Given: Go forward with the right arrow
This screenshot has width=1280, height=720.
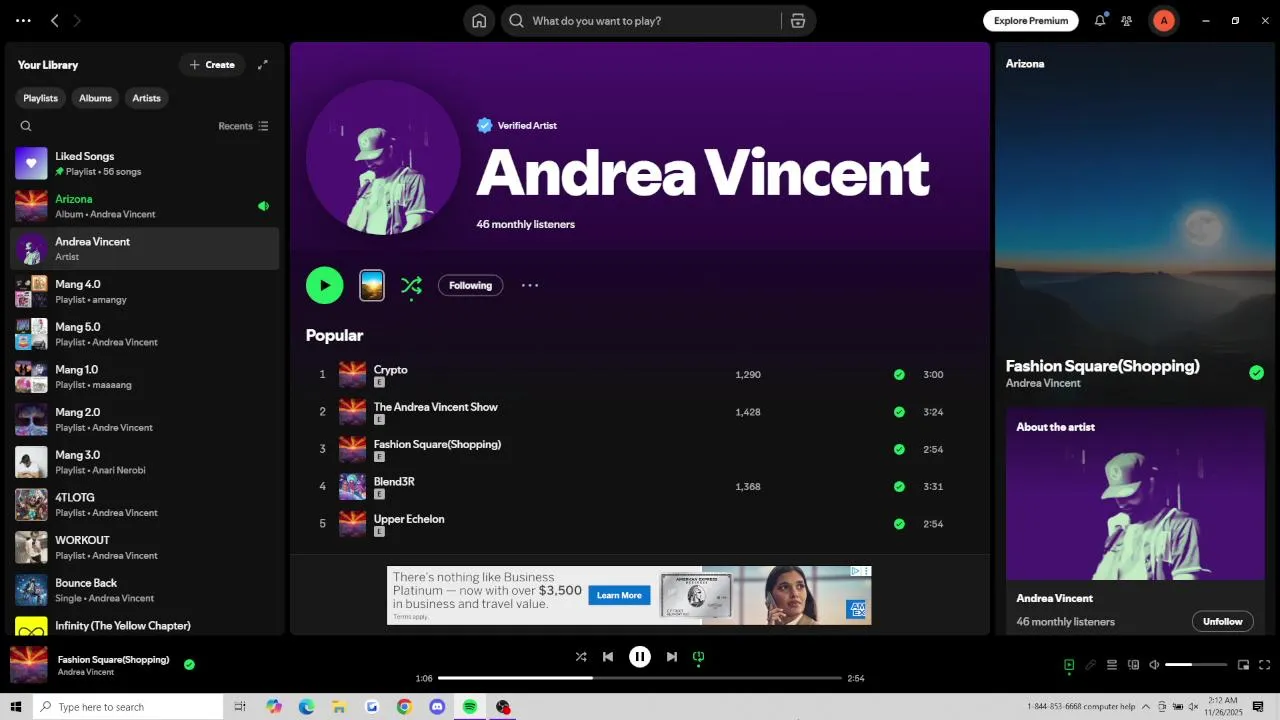Looking at the screenshot, I should coord(77,20).
